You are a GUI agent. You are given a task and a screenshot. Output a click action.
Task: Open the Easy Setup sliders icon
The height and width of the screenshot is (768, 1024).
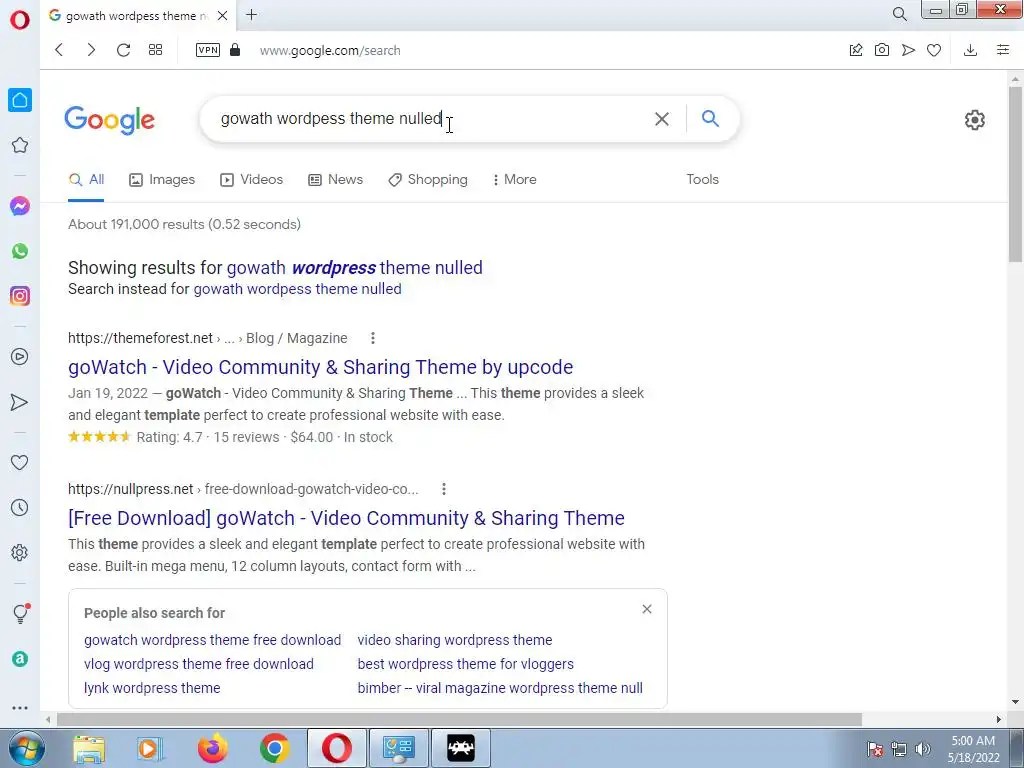coord(1003,50)
